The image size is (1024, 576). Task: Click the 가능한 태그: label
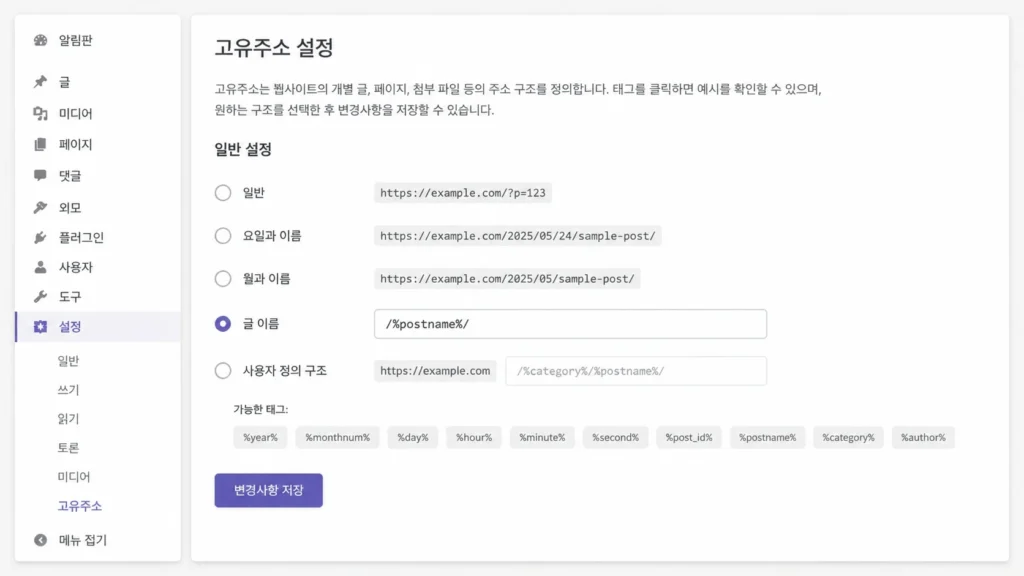(x=261, y=409)
